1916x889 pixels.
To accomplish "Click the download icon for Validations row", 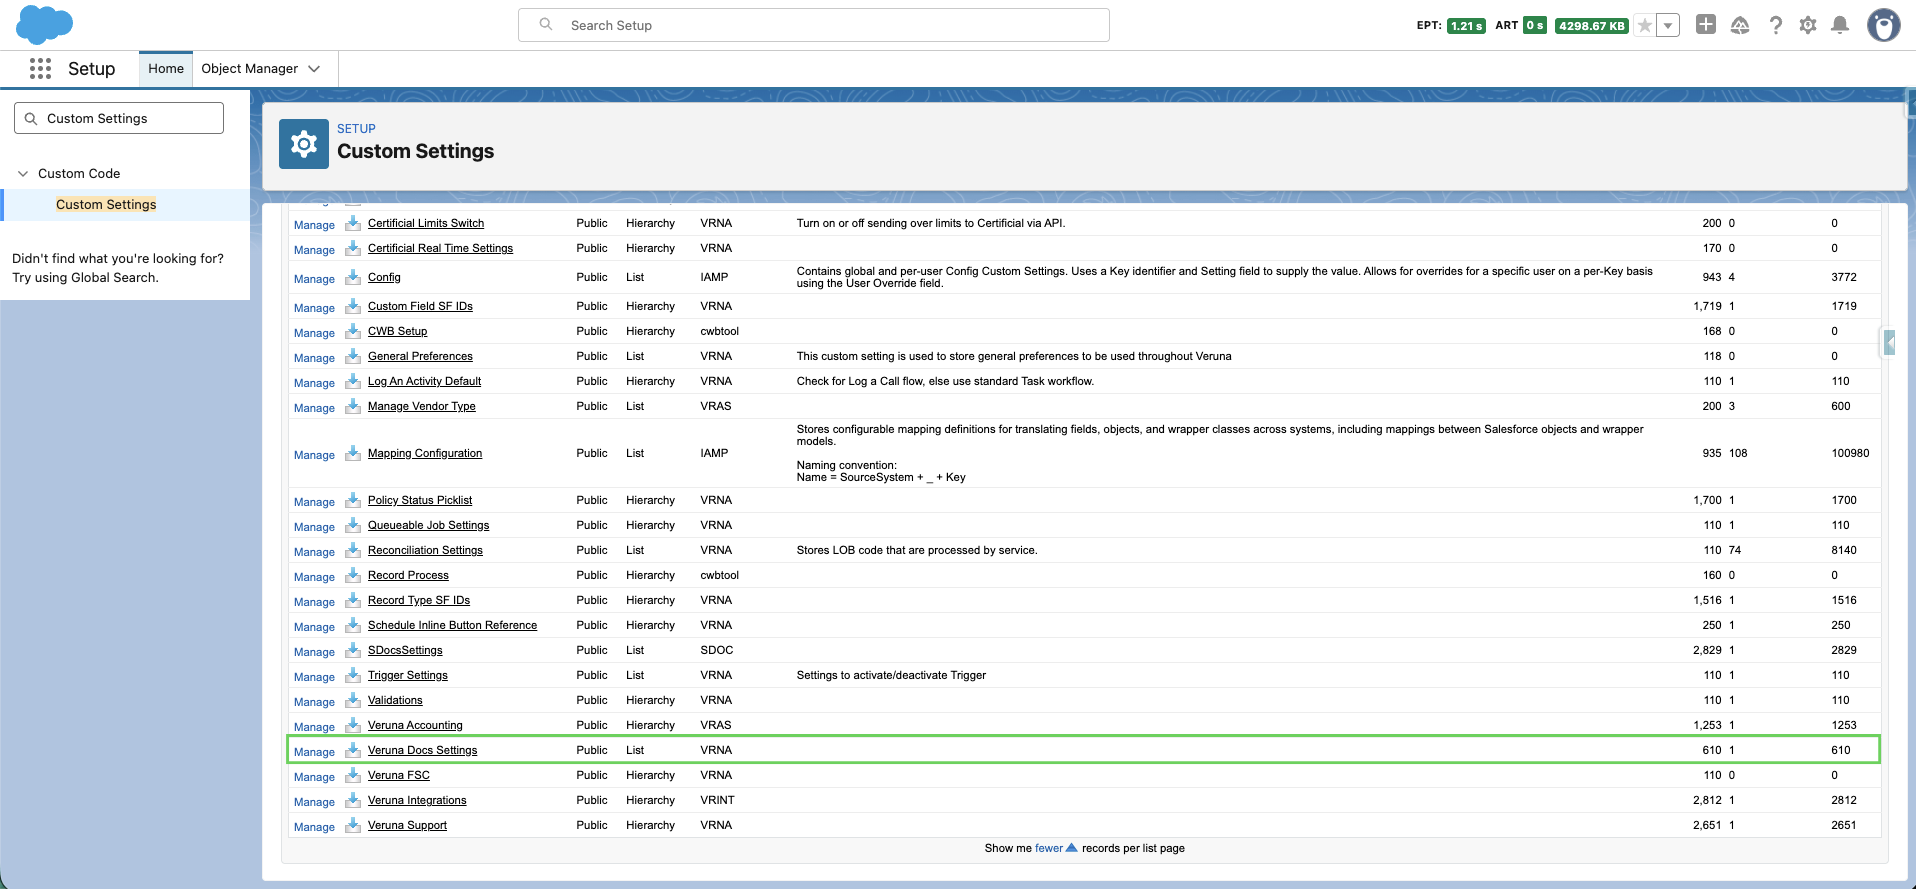I will pyautogui.click(x=353, y=700).
